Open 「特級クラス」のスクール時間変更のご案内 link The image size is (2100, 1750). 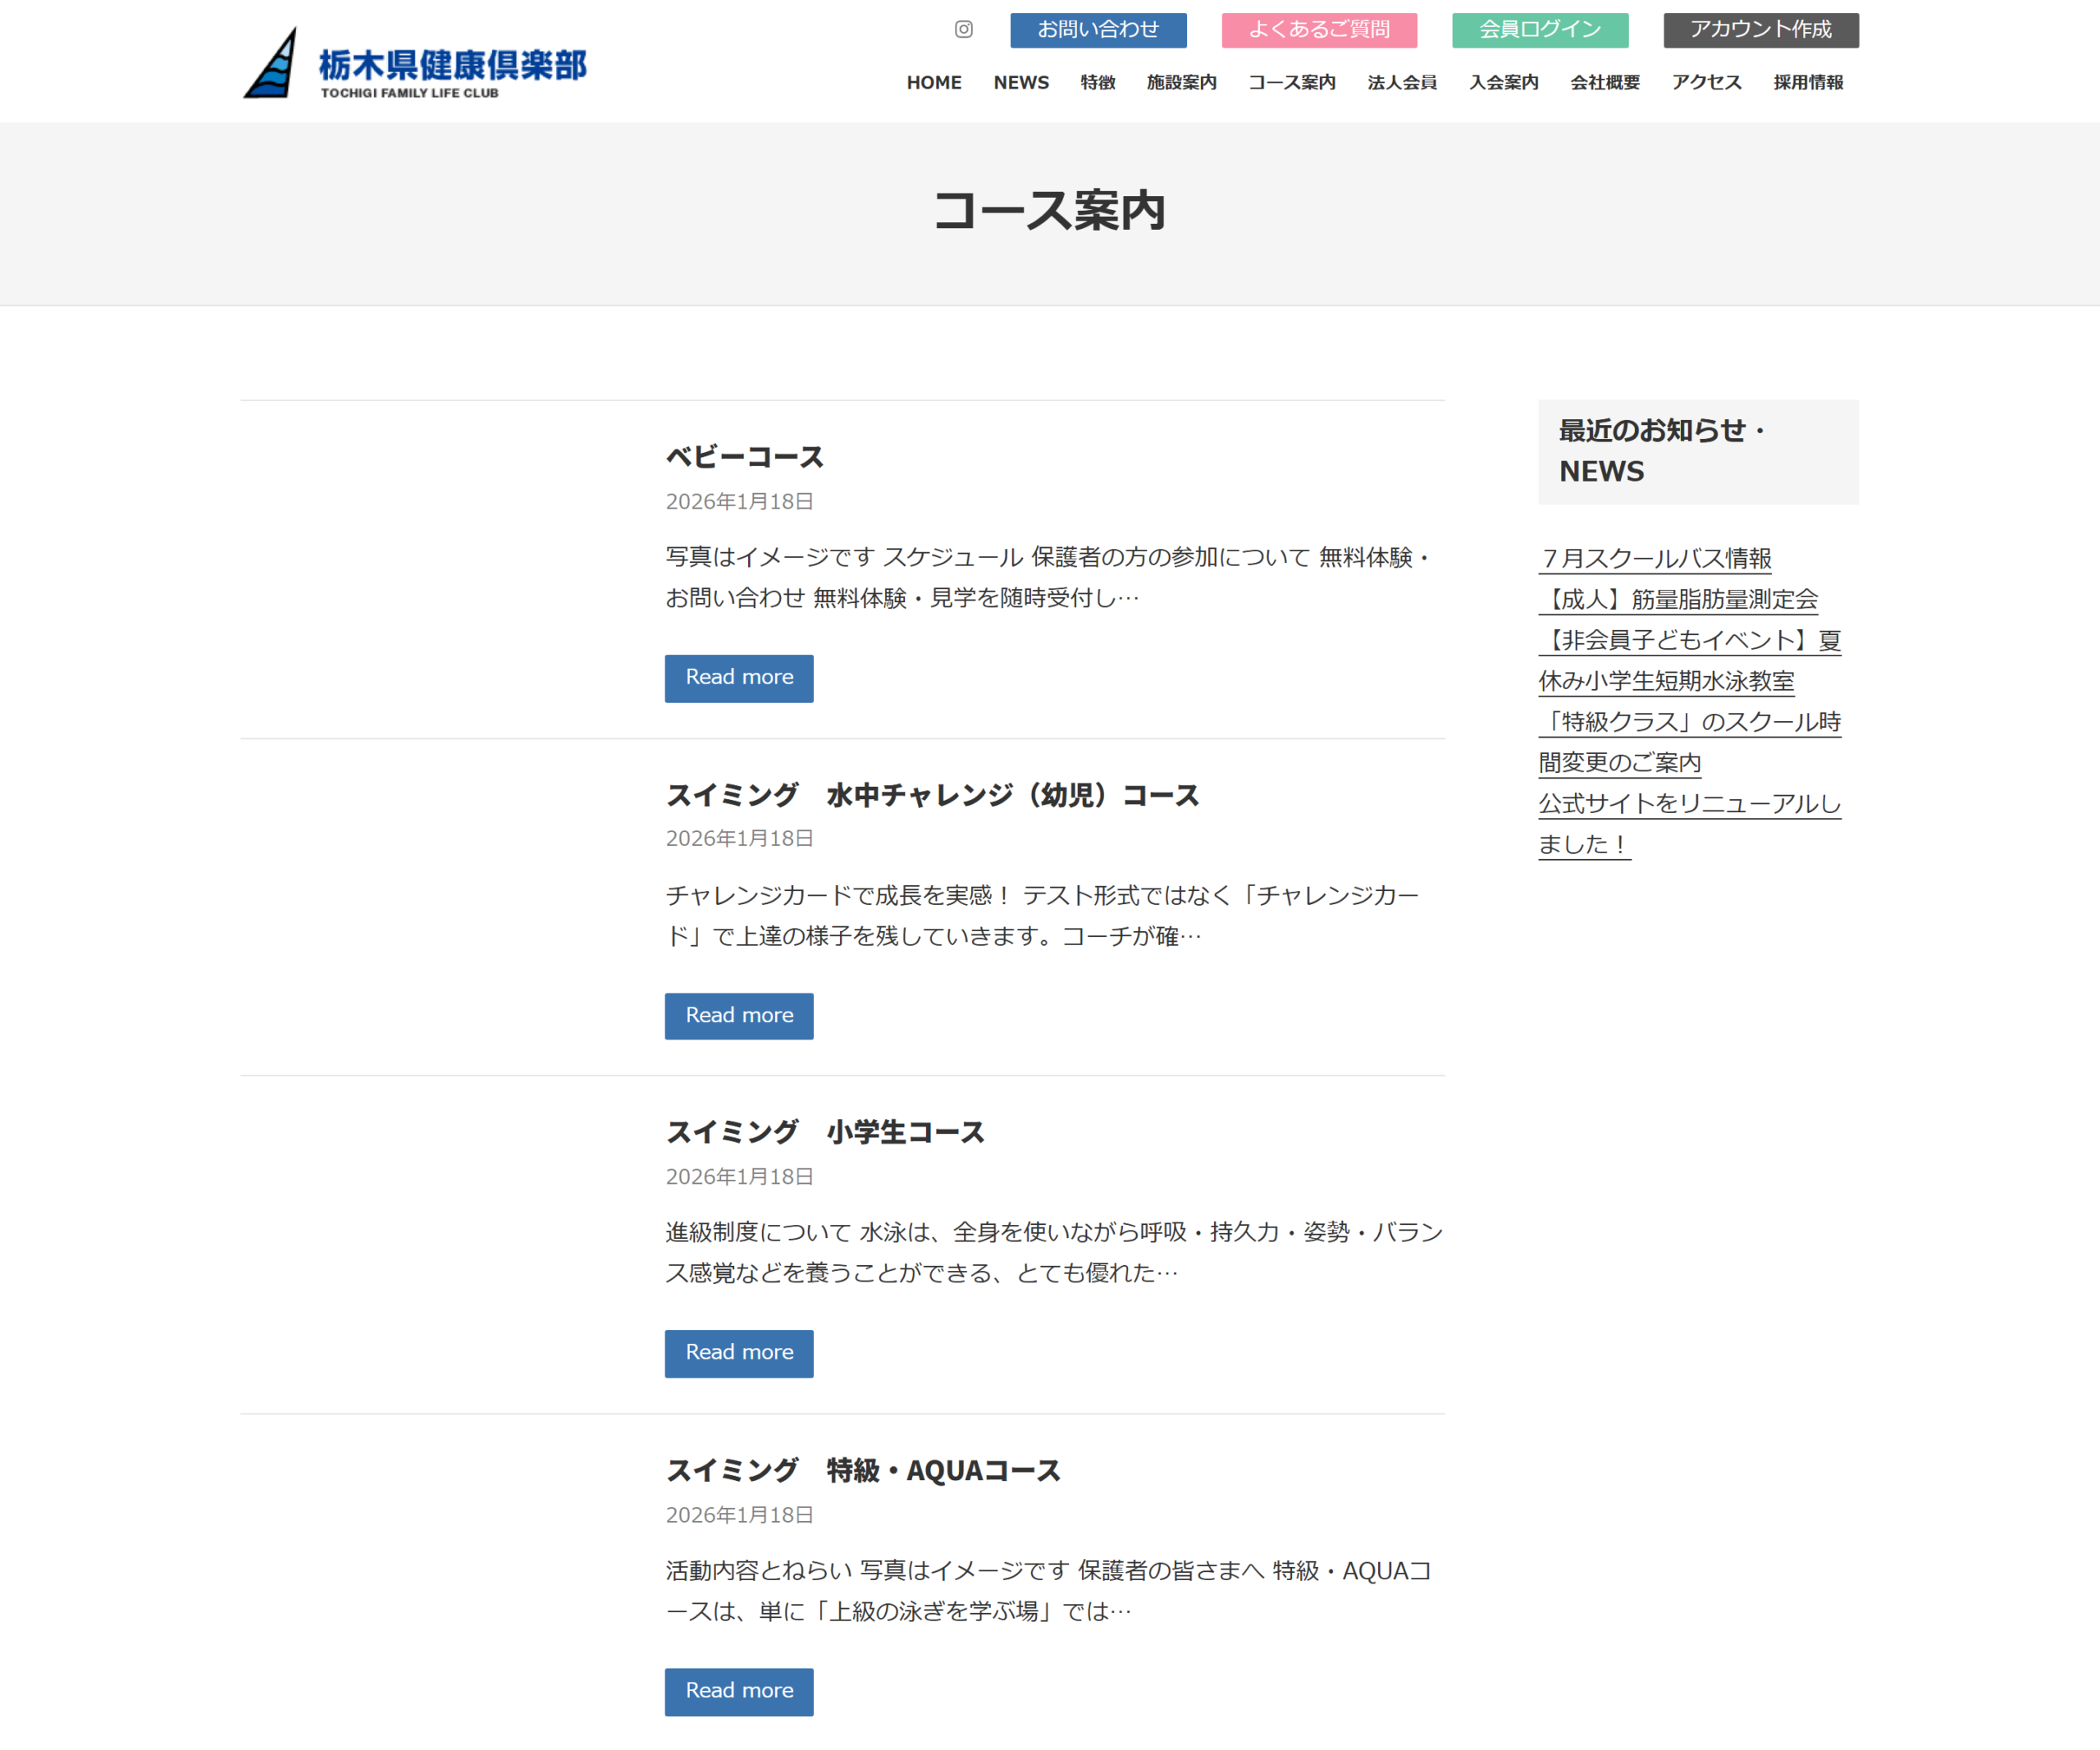tap(1690, 743)
